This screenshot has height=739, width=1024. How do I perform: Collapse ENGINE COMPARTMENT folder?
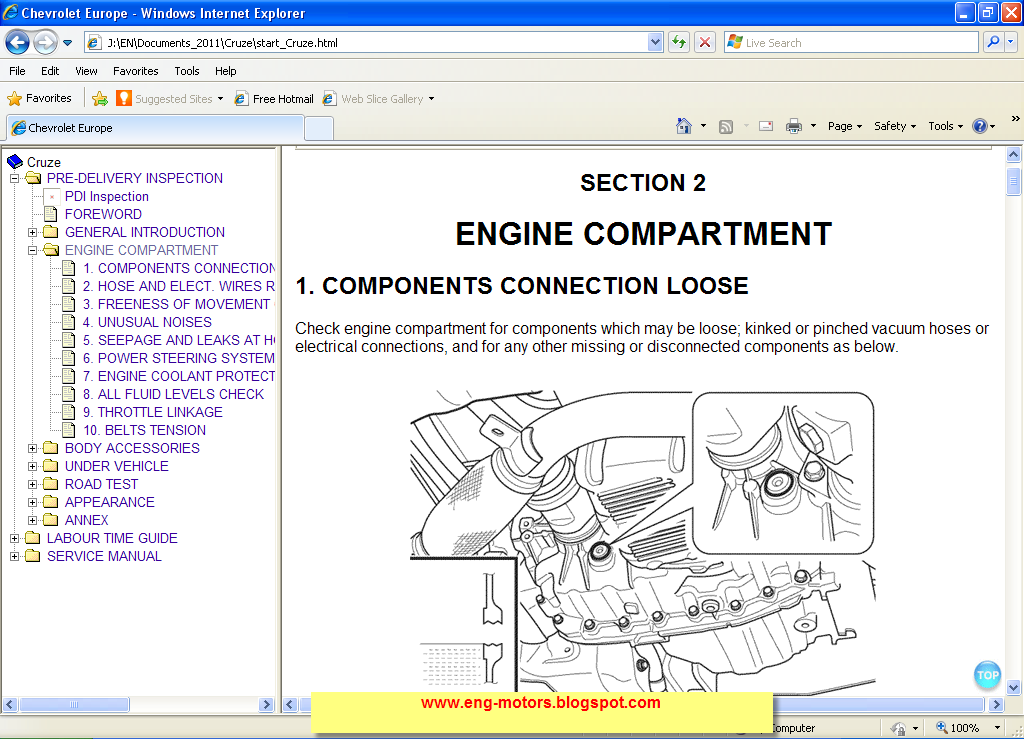(33, 250)
